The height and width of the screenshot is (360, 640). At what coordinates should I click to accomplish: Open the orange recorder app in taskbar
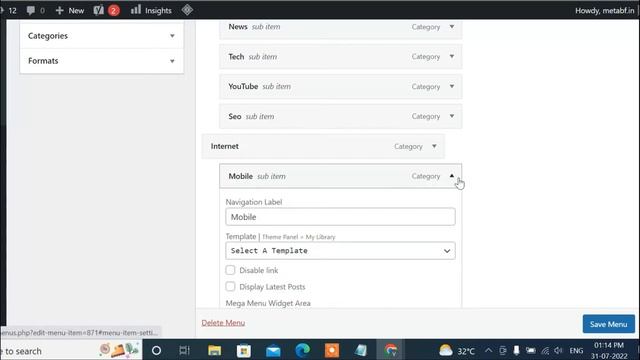[332, 350]
